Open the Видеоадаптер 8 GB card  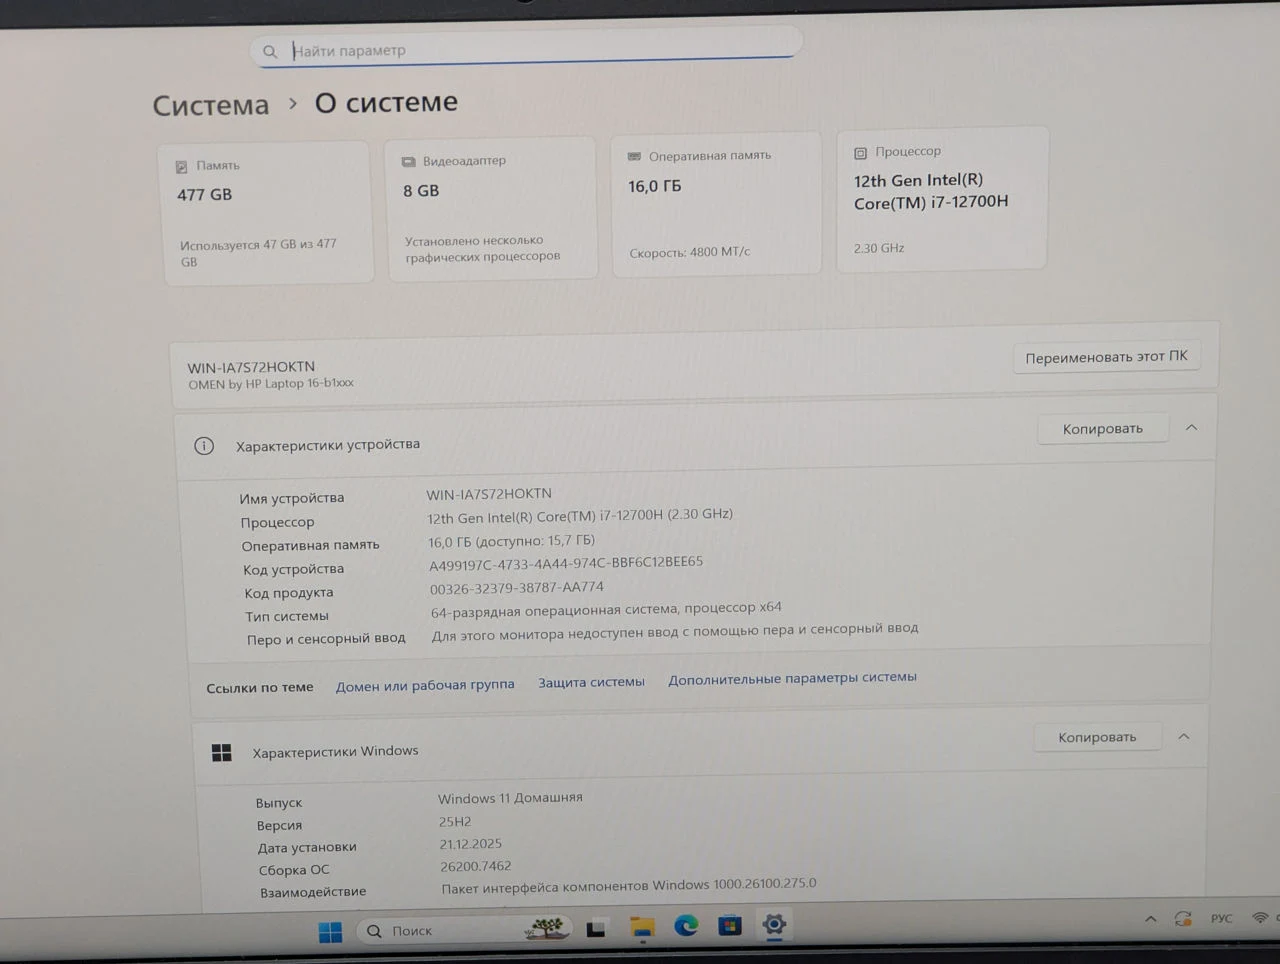click(x=492, y=208)
